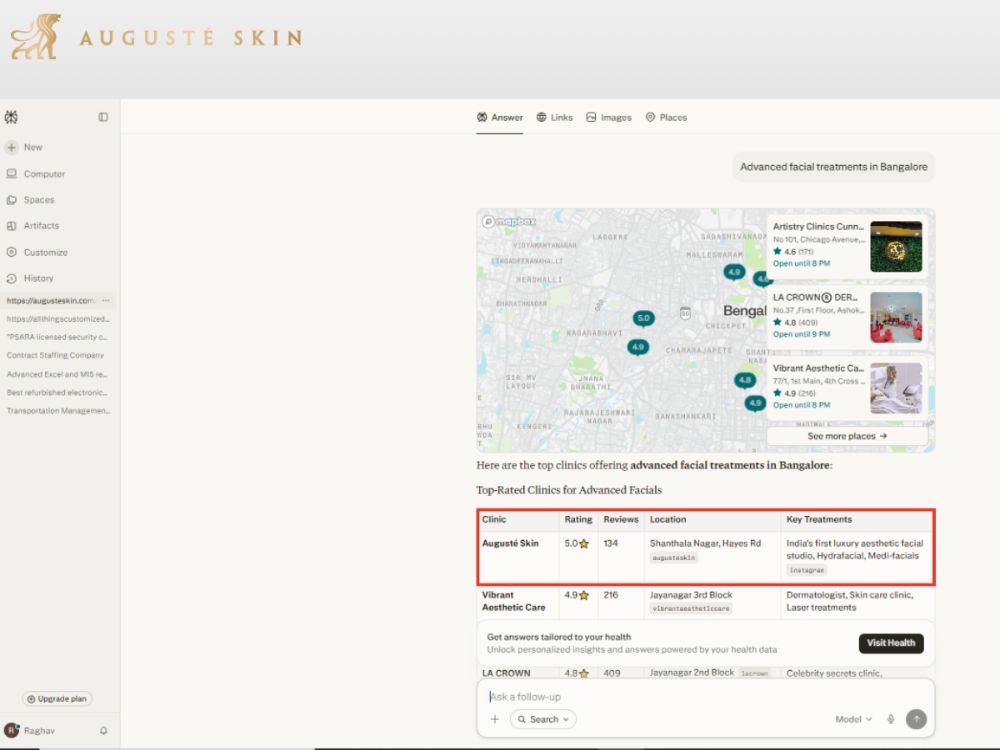Click the microphone voice input icon
Viewport: 1000px width, 750px height.
tap(891, 719)
